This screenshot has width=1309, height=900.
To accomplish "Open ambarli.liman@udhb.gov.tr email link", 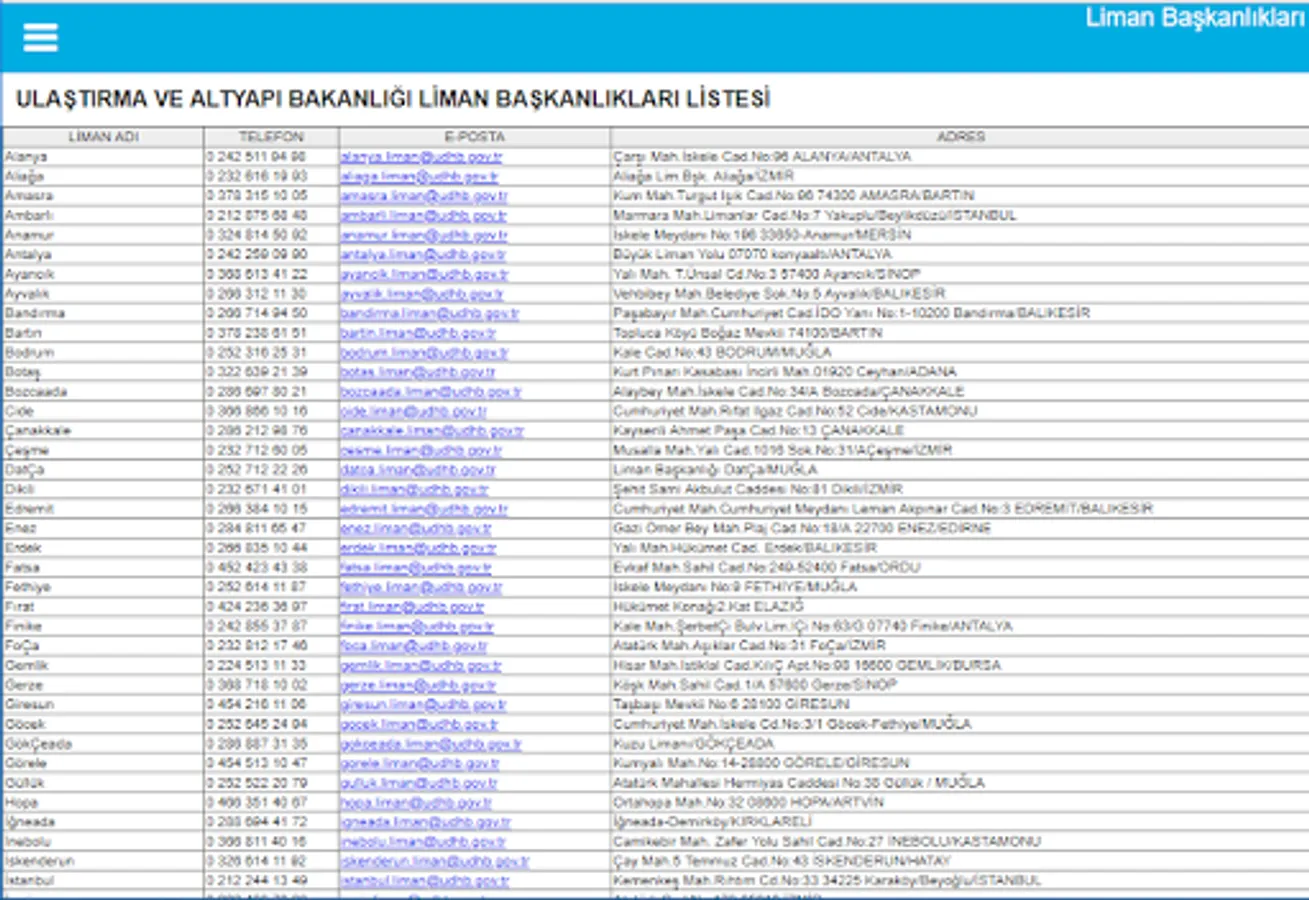I will [x=424, y=215].
